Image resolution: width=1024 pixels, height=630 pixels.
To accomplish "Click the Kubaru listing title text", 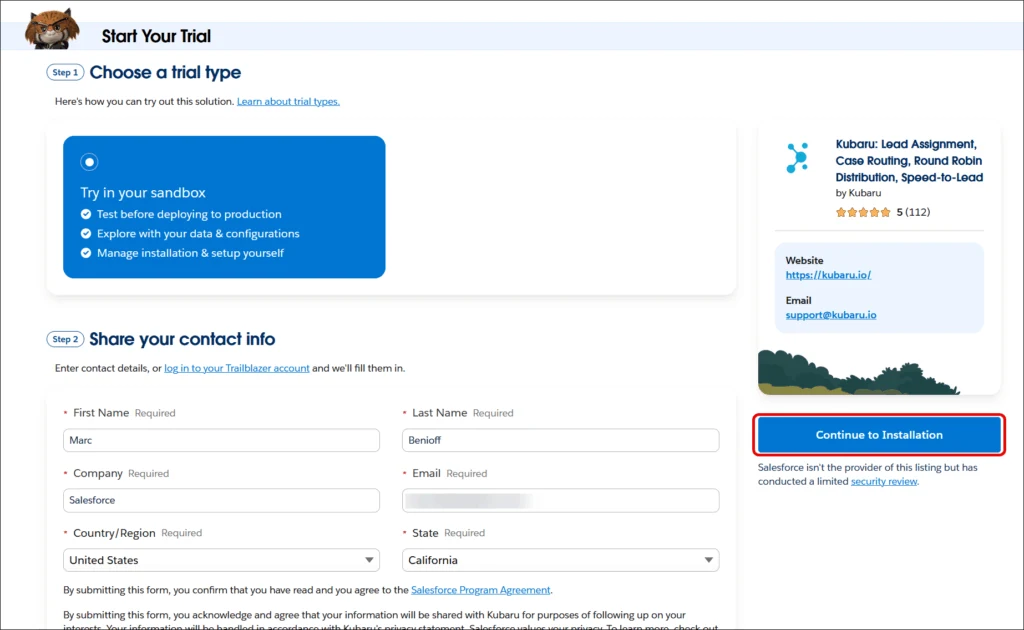I will coord(909,161).
